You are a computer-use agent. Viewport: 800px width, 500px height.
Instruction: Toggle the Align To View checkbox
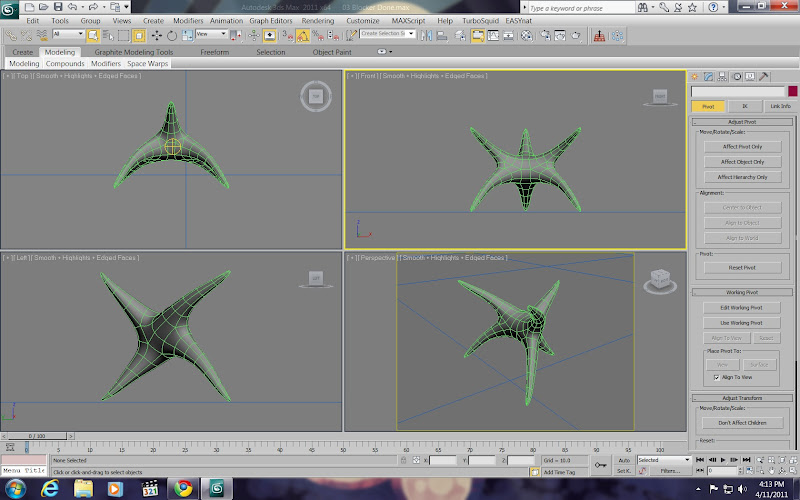(717, 378)
